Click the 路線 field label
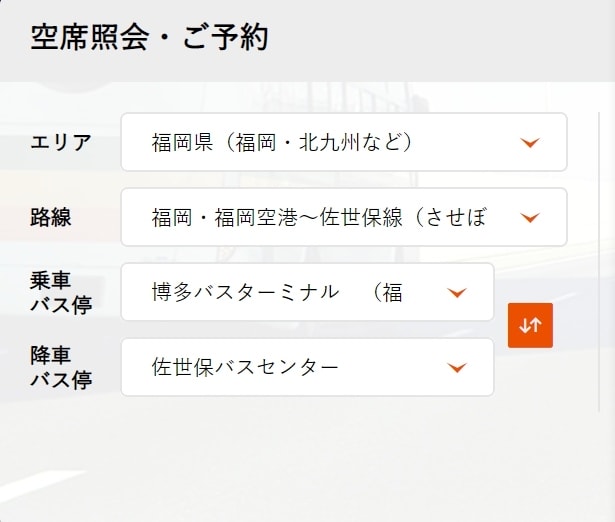615x522 pixels. pos(51,217)
